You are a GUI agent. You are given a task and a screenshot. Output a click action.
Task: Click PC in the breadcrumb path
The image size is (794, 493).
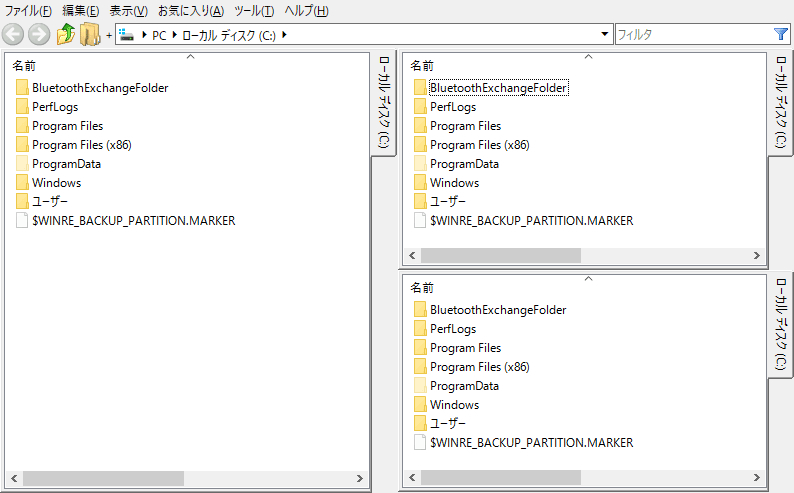(159, 35)
